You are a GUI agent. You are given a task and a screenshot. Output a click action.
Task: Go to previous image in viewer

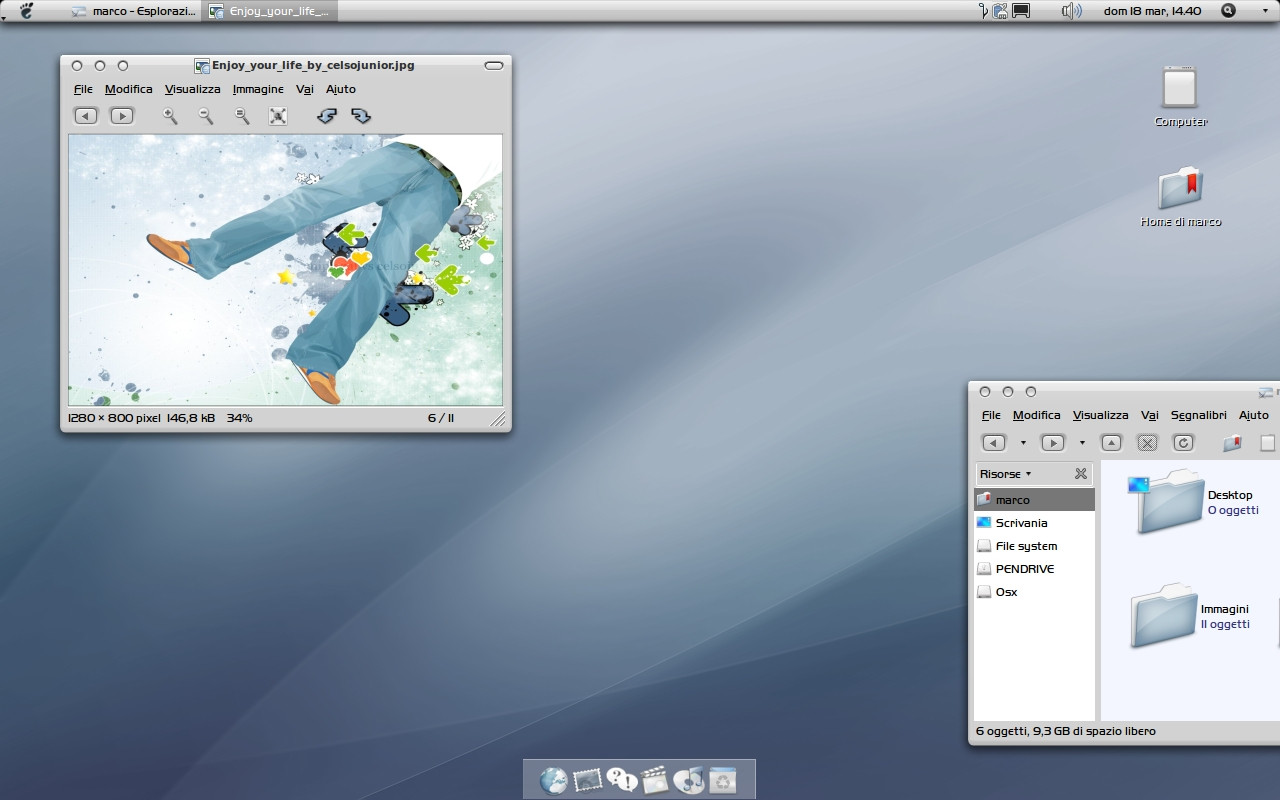(86, 116)
